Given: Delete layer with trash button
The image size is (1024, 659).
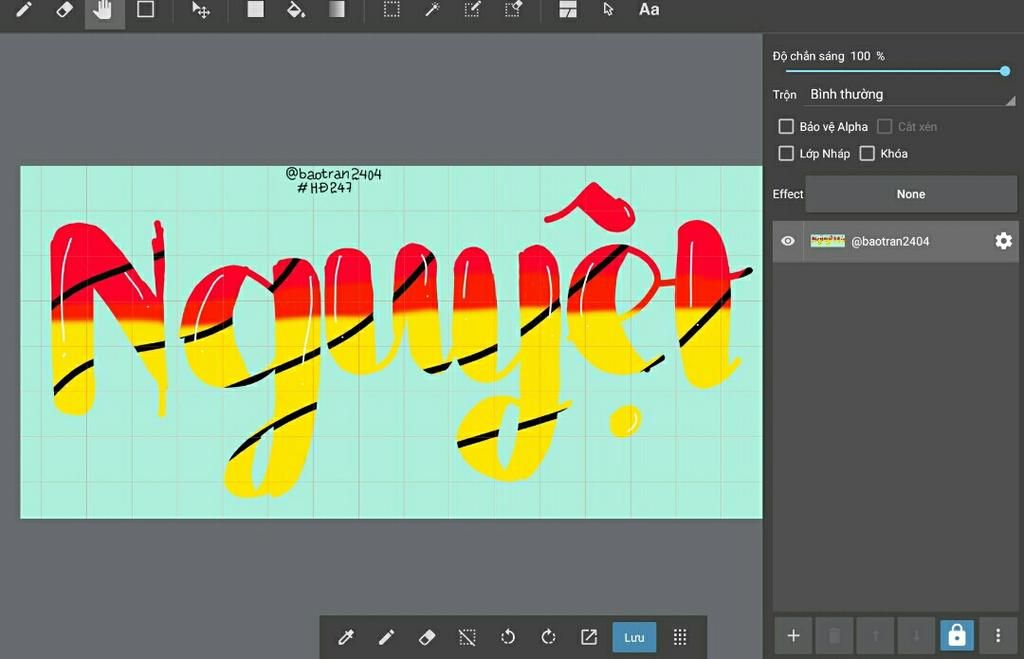Looking at the screenshot, I should 835,635.
